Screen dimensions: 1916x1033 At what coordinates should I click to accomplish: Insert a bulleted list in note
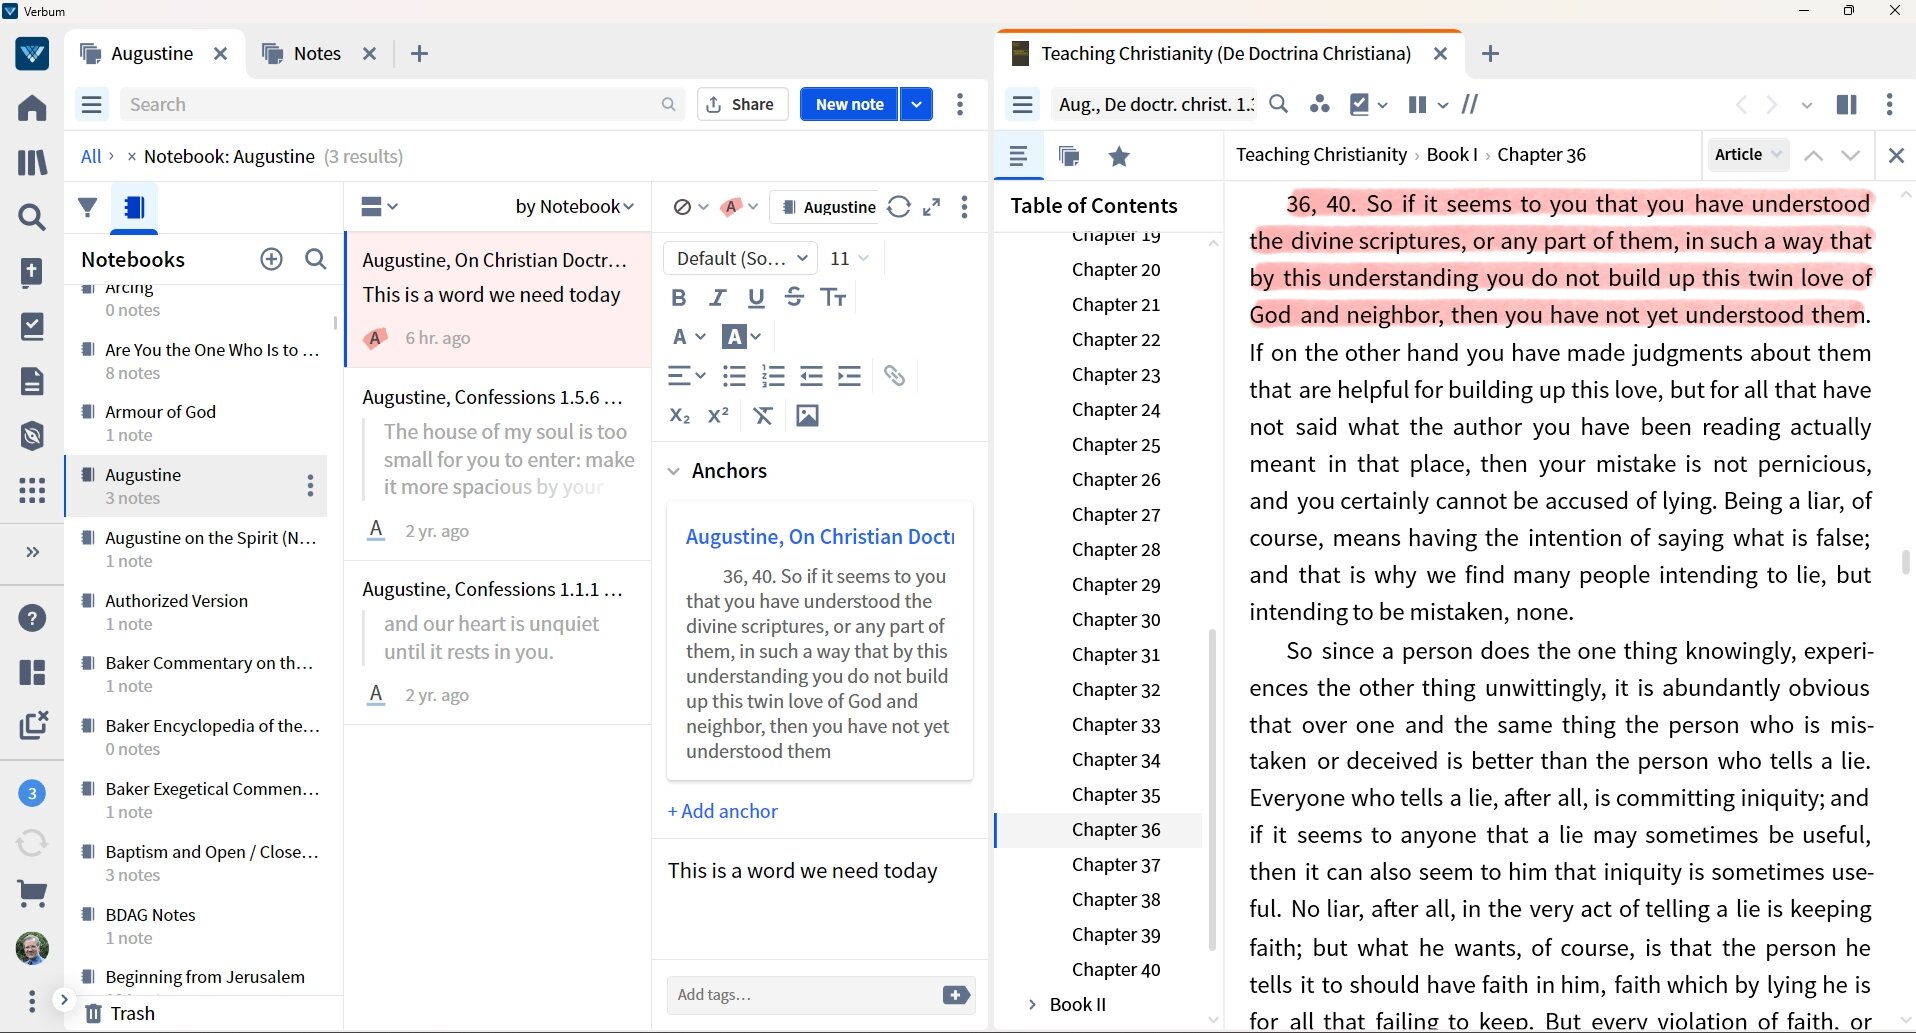click(x=734, y=376)
